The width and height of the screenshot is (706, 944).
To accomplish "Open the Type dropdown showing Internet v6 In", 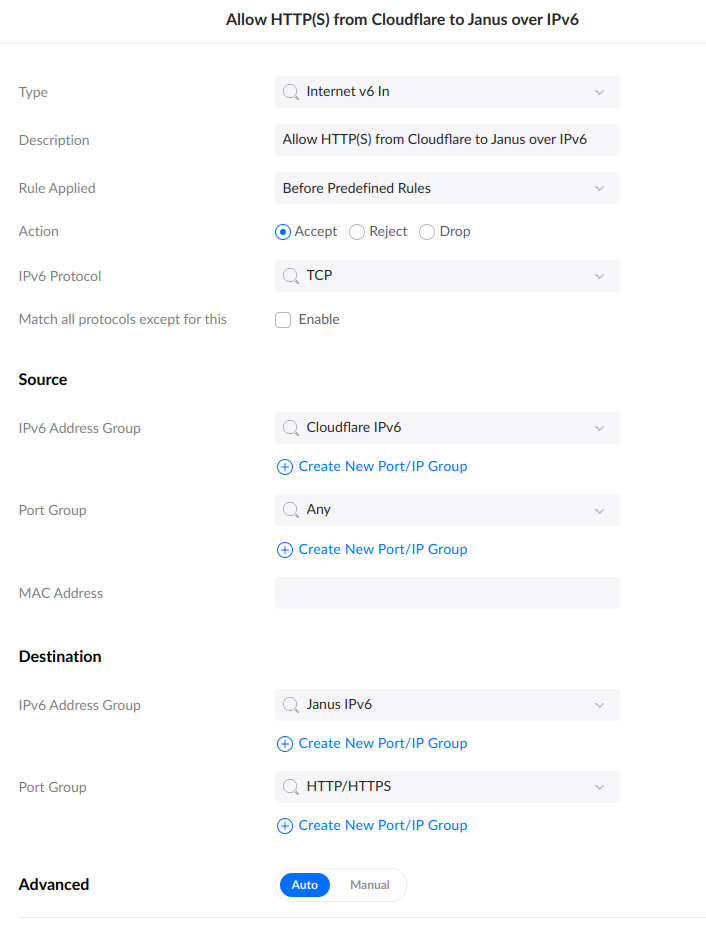I will pyautogui.click(x=447, y=92).
